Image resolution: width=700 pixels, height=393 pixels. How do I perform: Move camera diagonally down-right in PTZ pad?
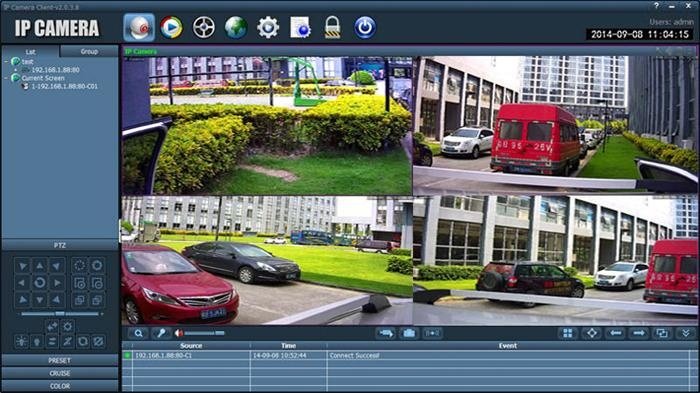click(57, 300)
